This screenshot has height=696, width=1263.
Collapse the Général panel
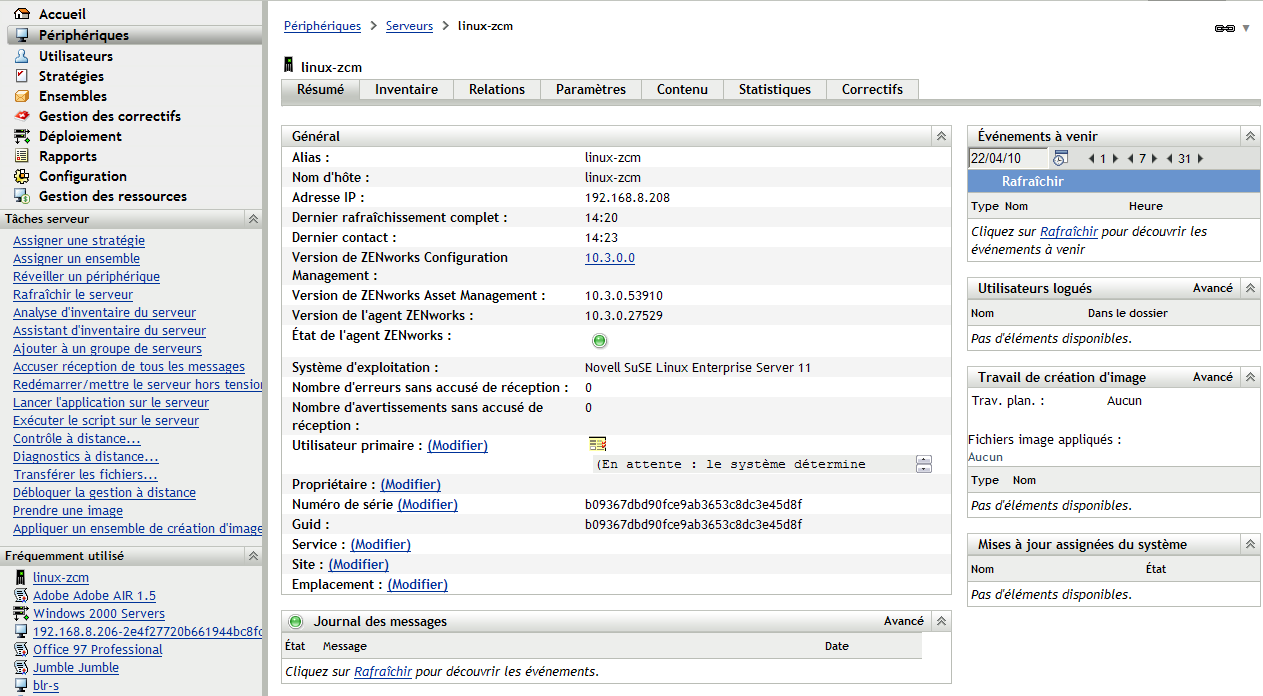pos(940,136)
